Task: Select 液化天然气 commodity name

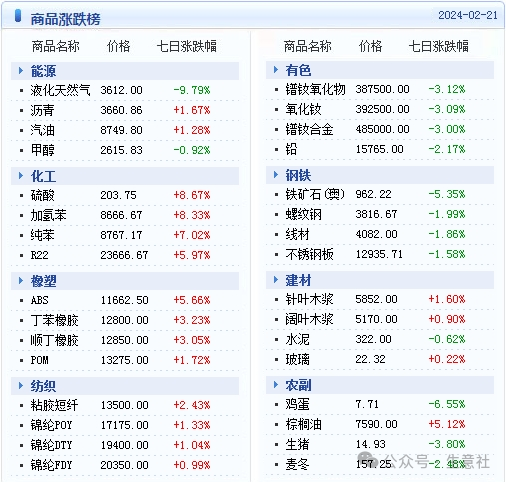Action: [60, 90]
